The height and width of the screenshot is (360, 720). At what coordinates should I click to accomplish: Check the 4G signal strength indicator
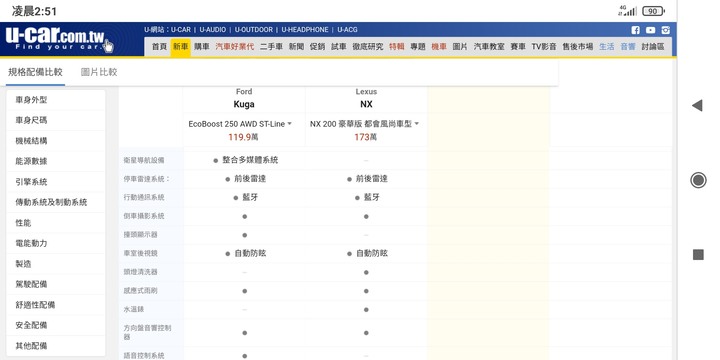pyautogui.click(x=627, y=11)
